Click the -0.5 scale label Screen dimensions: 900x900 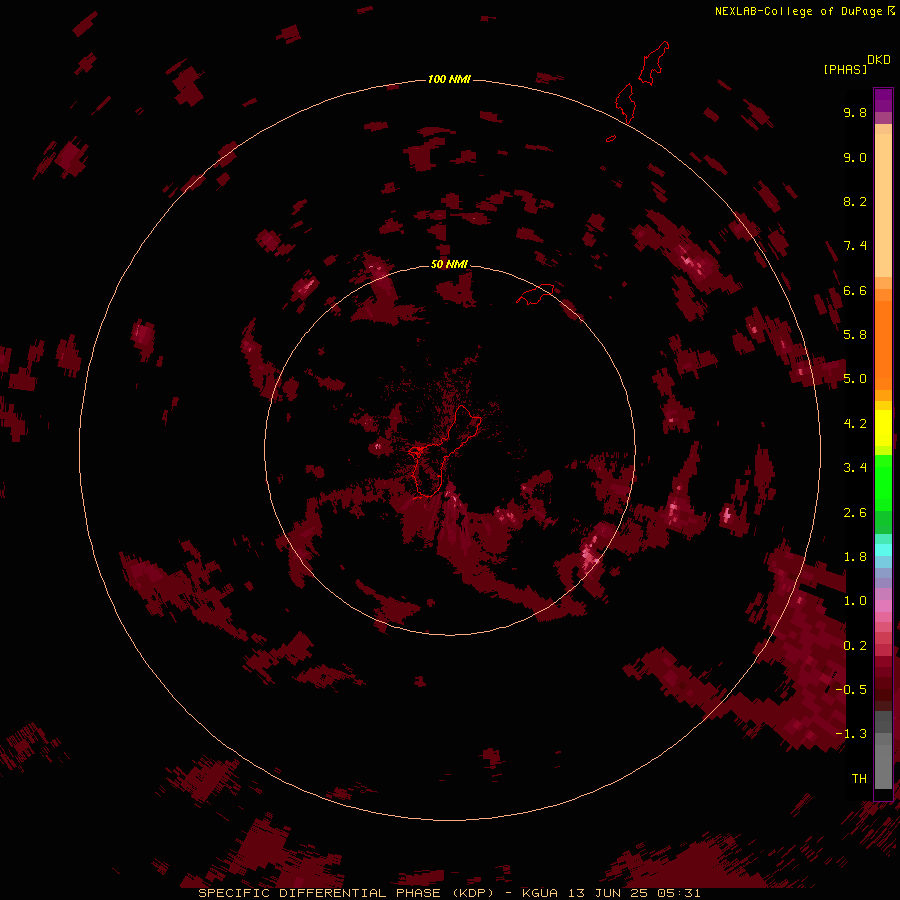pos(851,689)
